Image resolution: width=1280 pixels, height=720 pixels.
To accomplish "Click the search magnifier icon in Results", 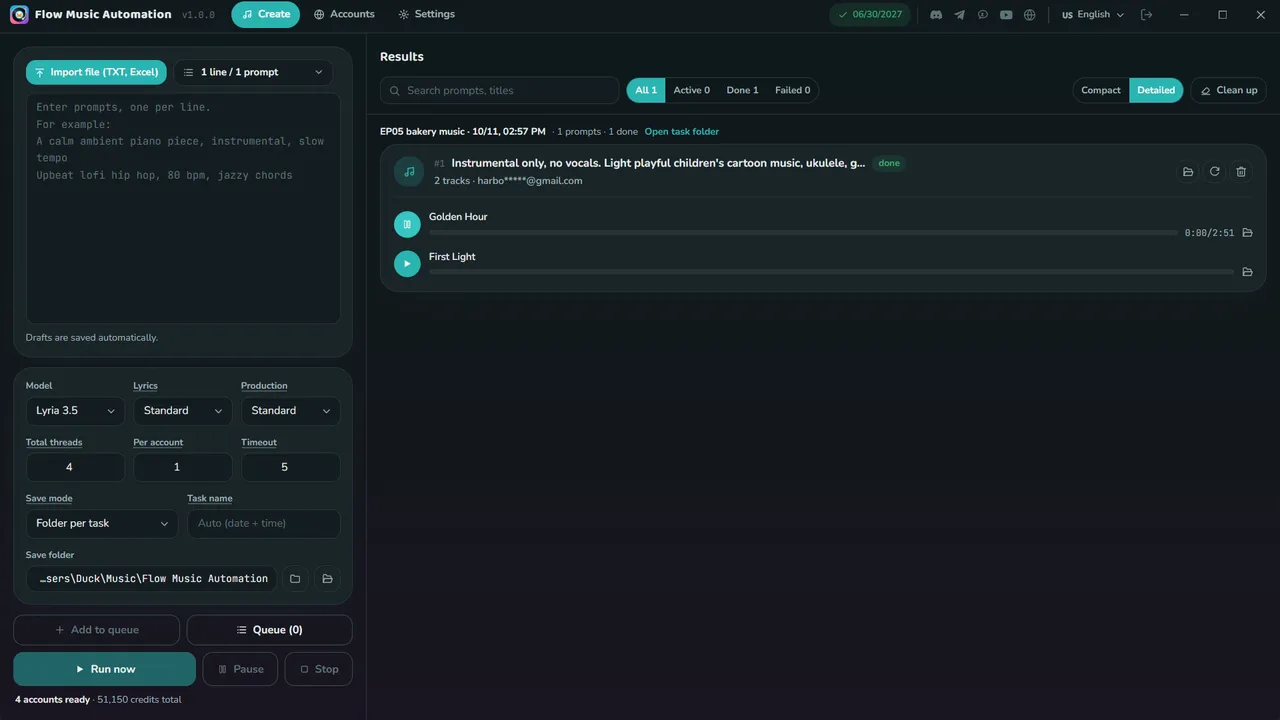I will (x=395, y=91).
